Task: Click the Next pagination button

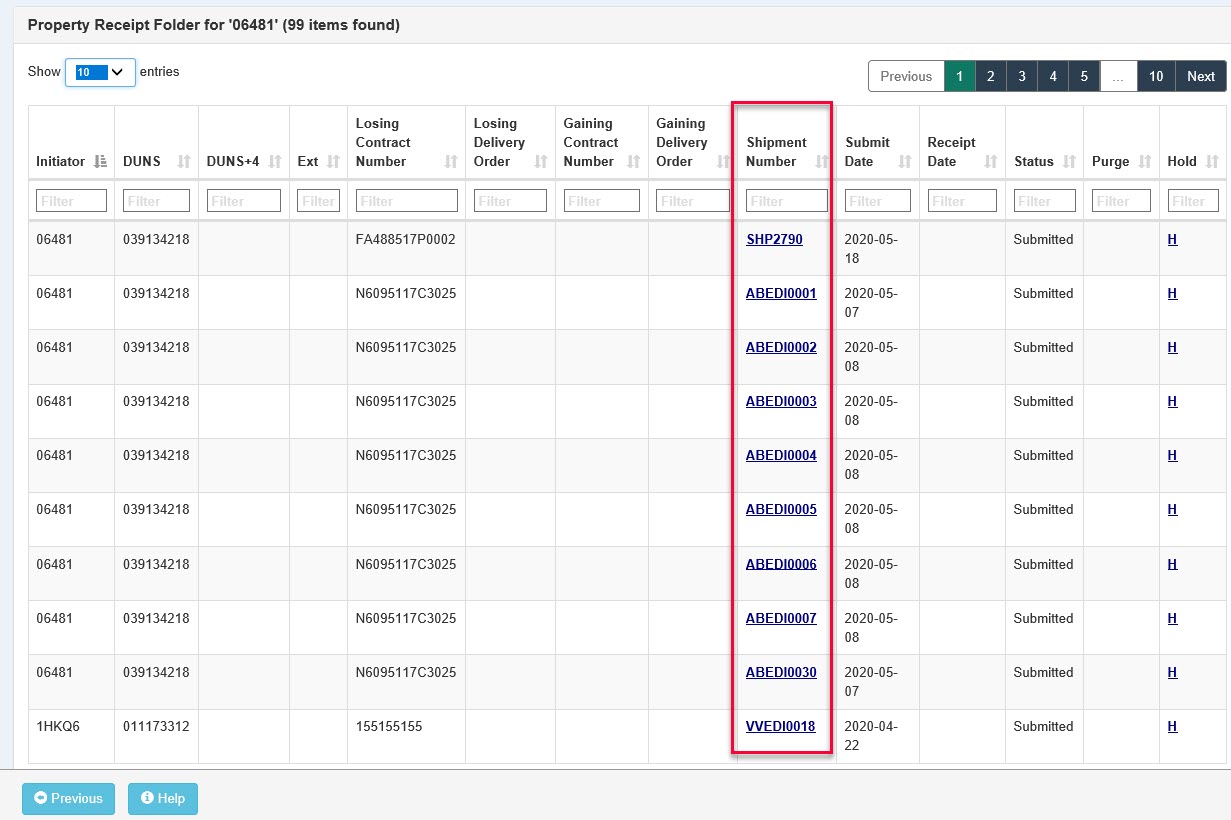Action: point(1200,76)
